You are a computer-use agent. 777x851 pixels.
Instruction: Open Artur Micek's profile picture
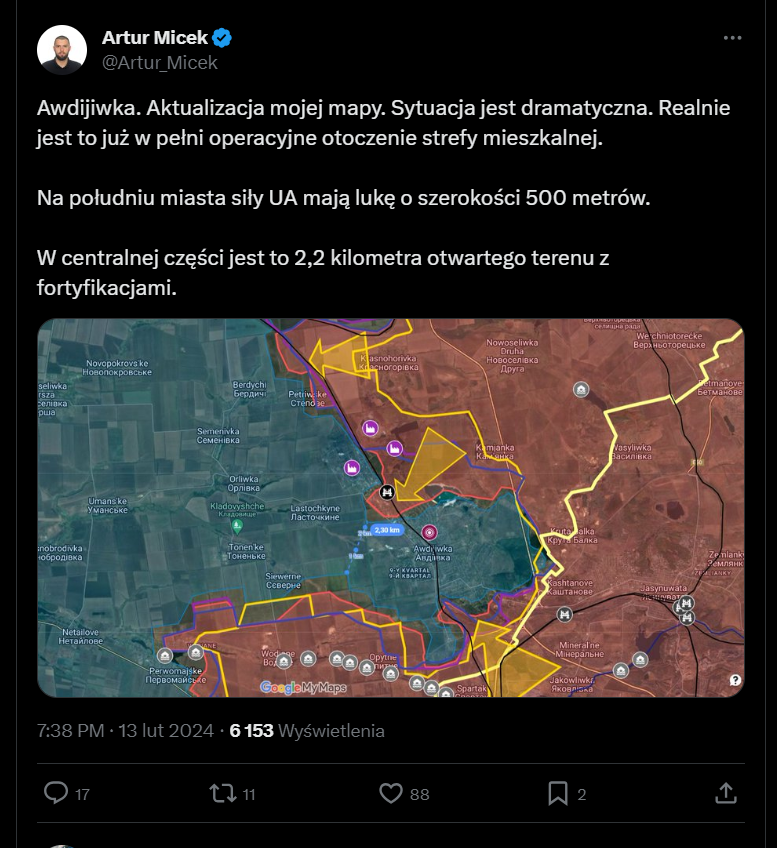tap(62, 50)
